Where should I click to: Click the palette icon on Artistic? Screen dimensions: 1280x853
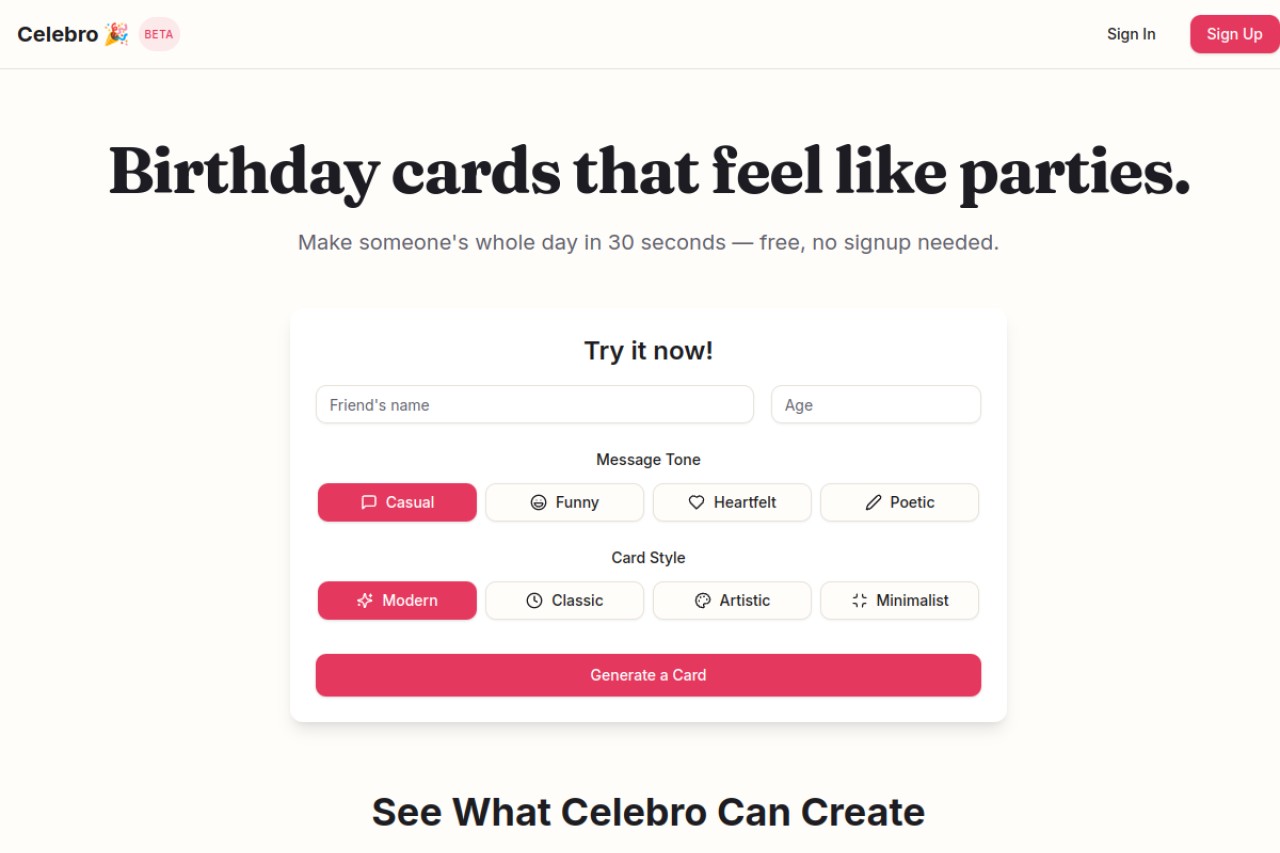[x=703, y=600]
